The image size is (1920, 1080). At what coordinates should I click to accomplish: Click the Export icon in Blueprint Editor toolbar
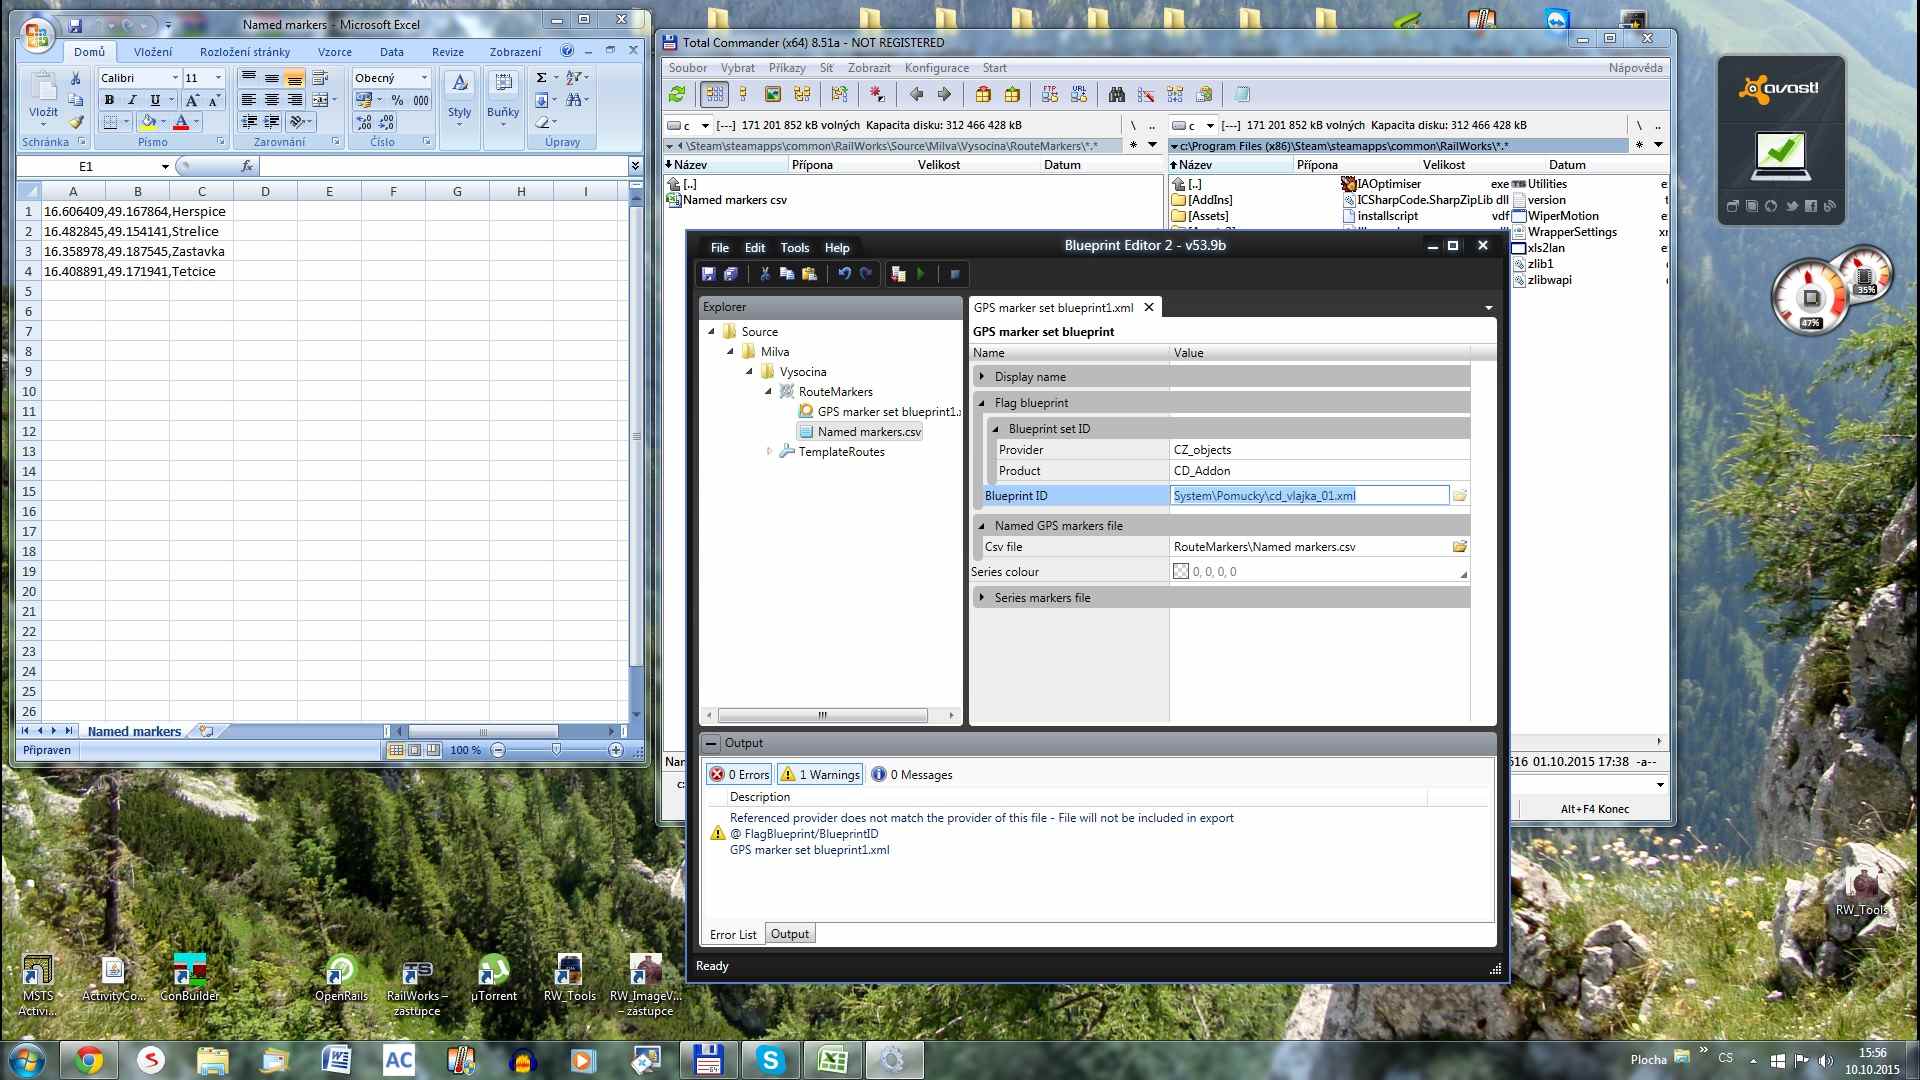(898, 274)
